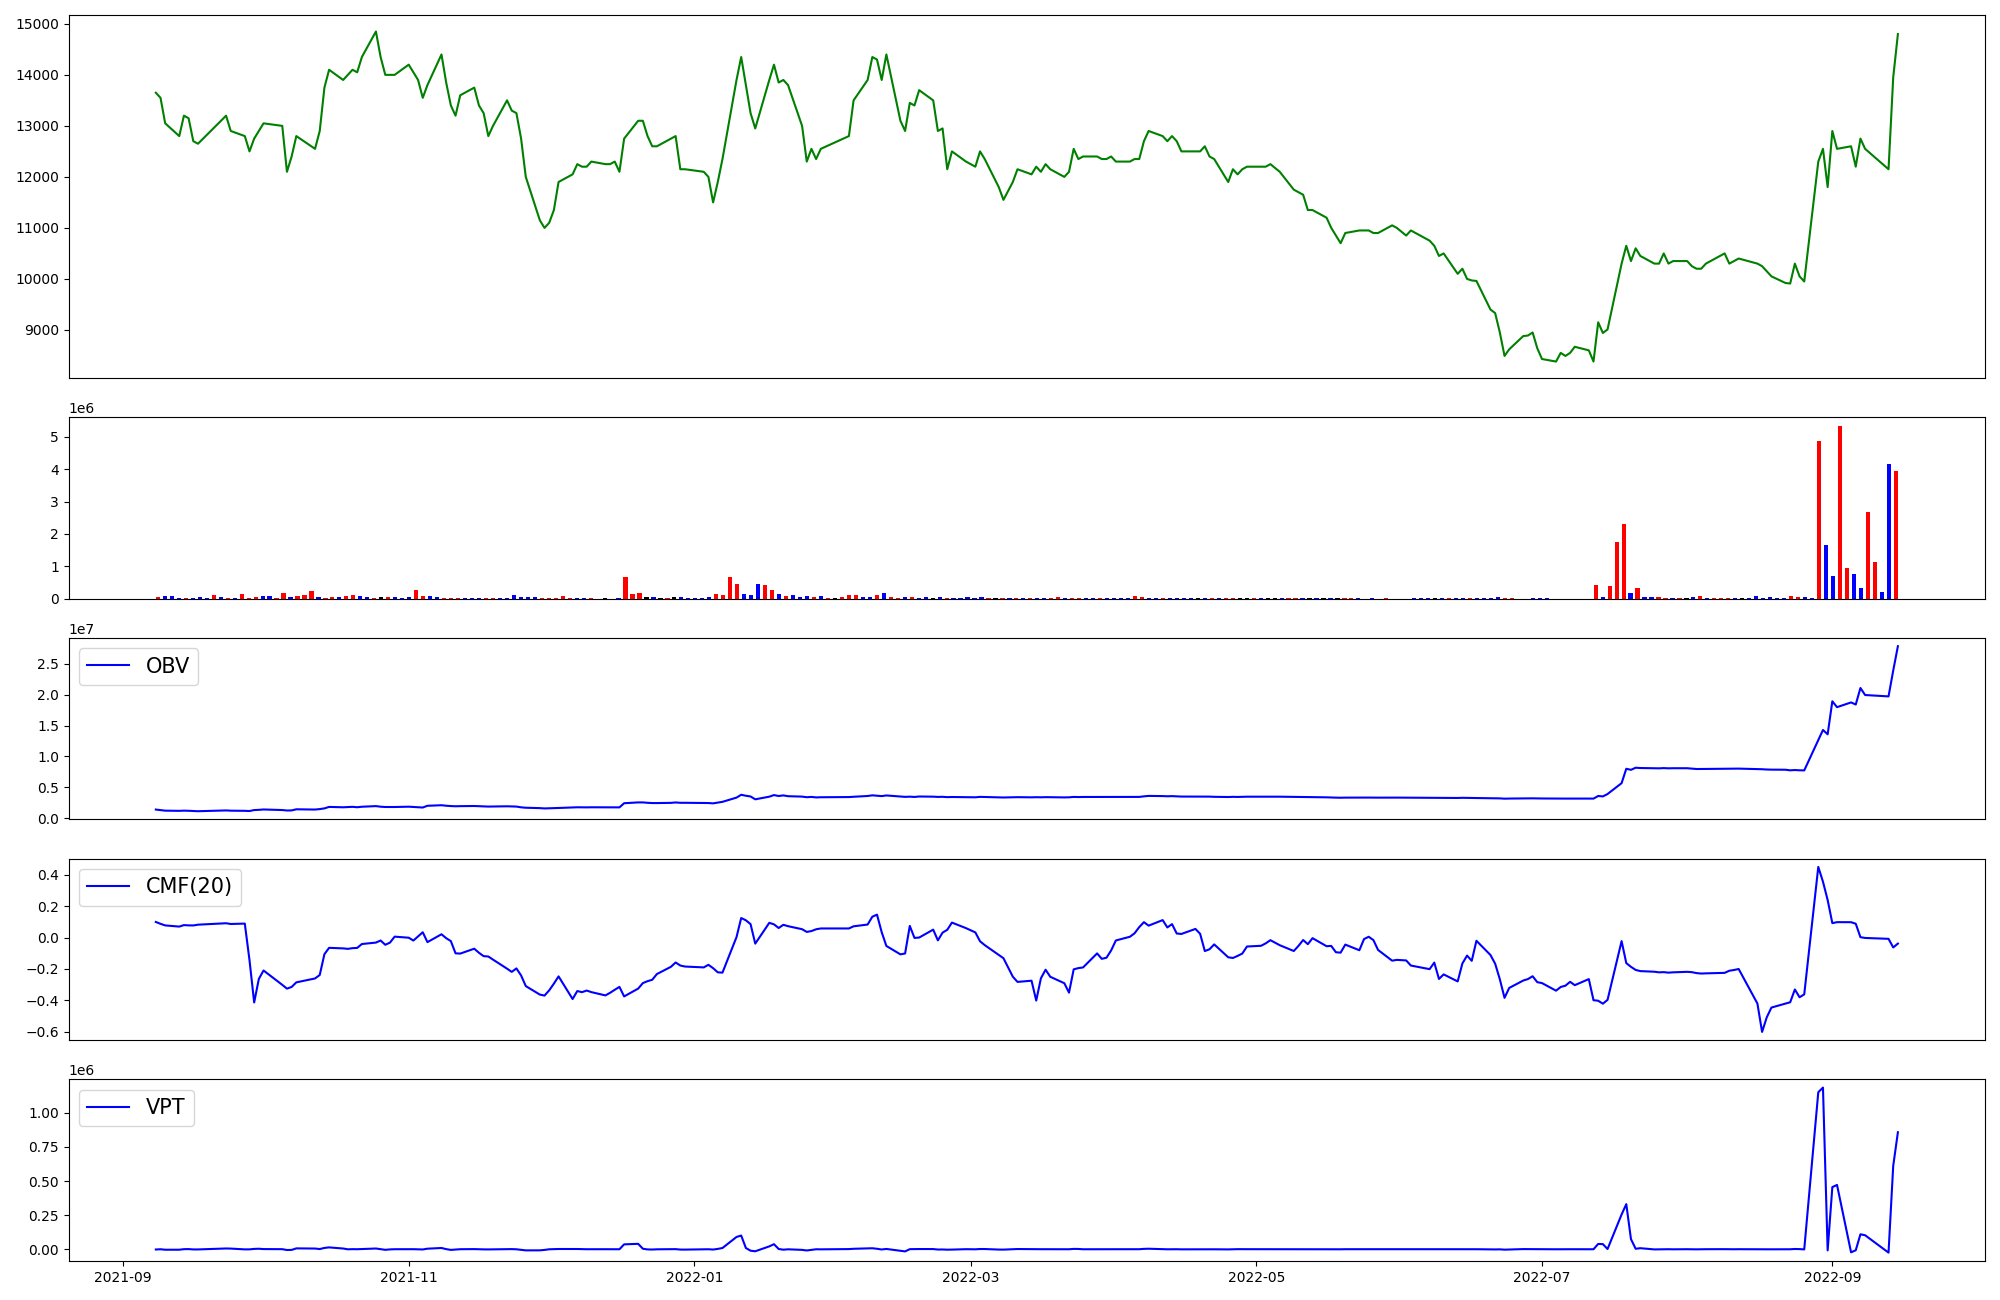This screenshot has width=2000, height=1300.
Task: Click the 2022-09 x-axis date label
Action: [x=1832, y=1277]
